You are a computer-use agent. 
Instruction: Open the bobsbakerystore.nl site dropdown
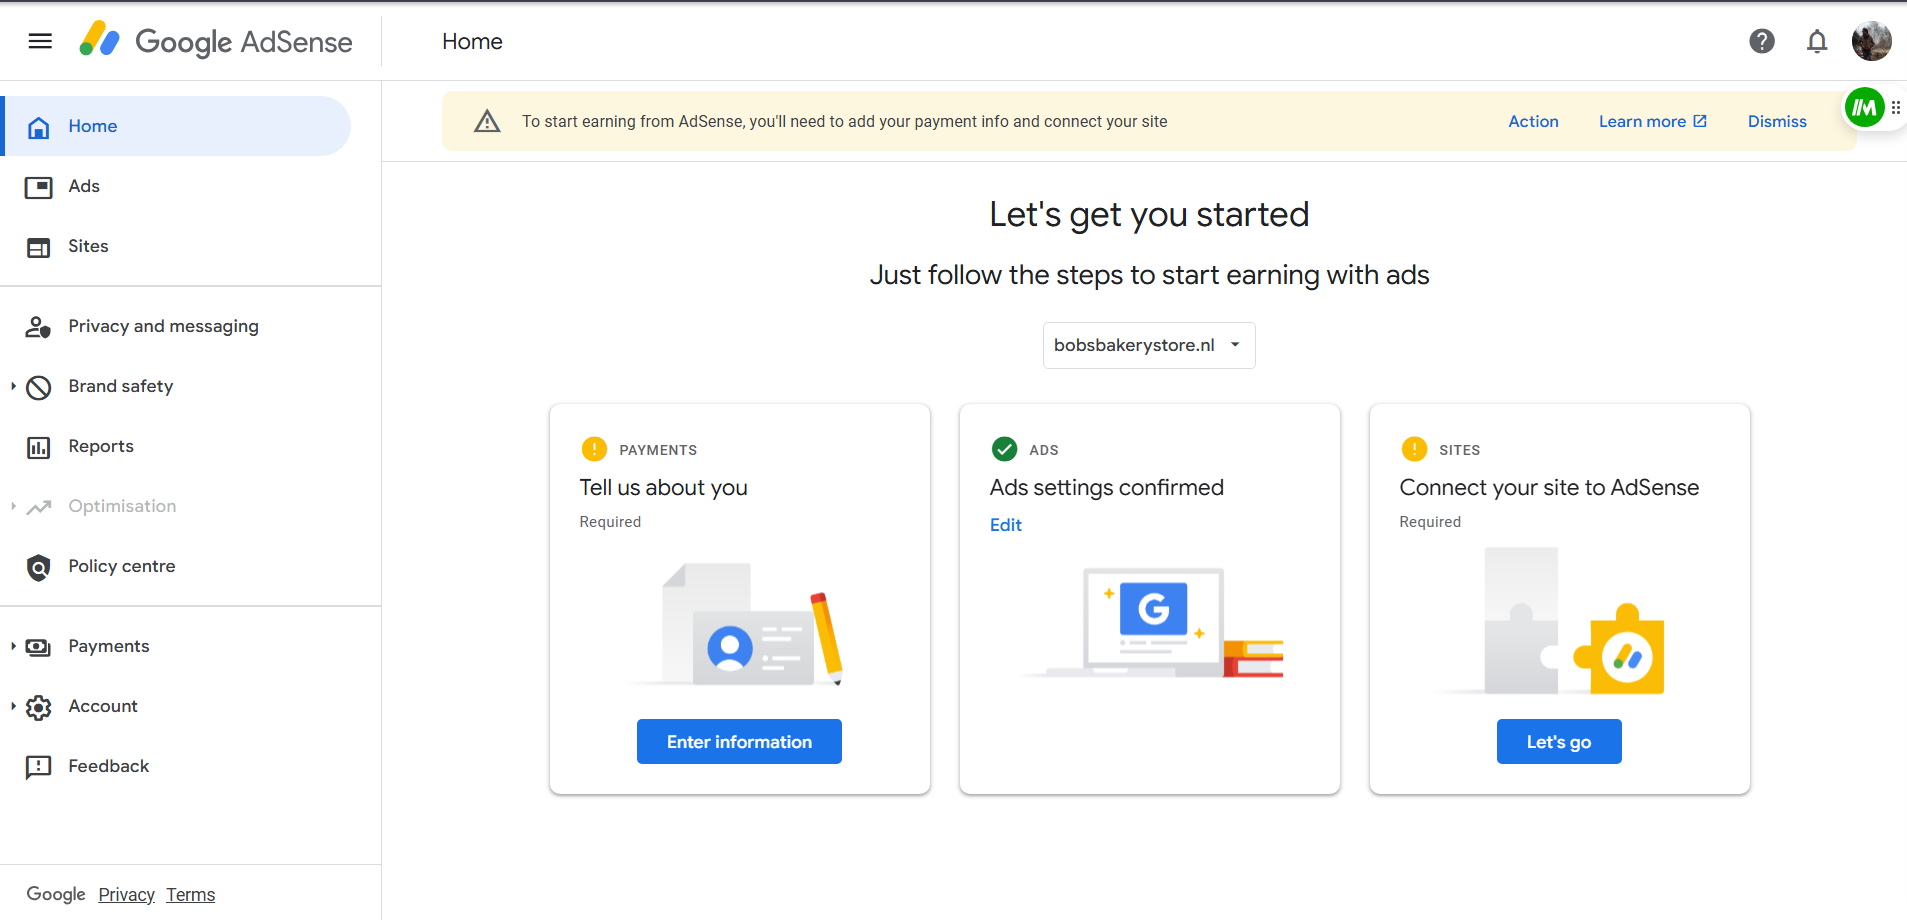click(x=1148, y=345)
